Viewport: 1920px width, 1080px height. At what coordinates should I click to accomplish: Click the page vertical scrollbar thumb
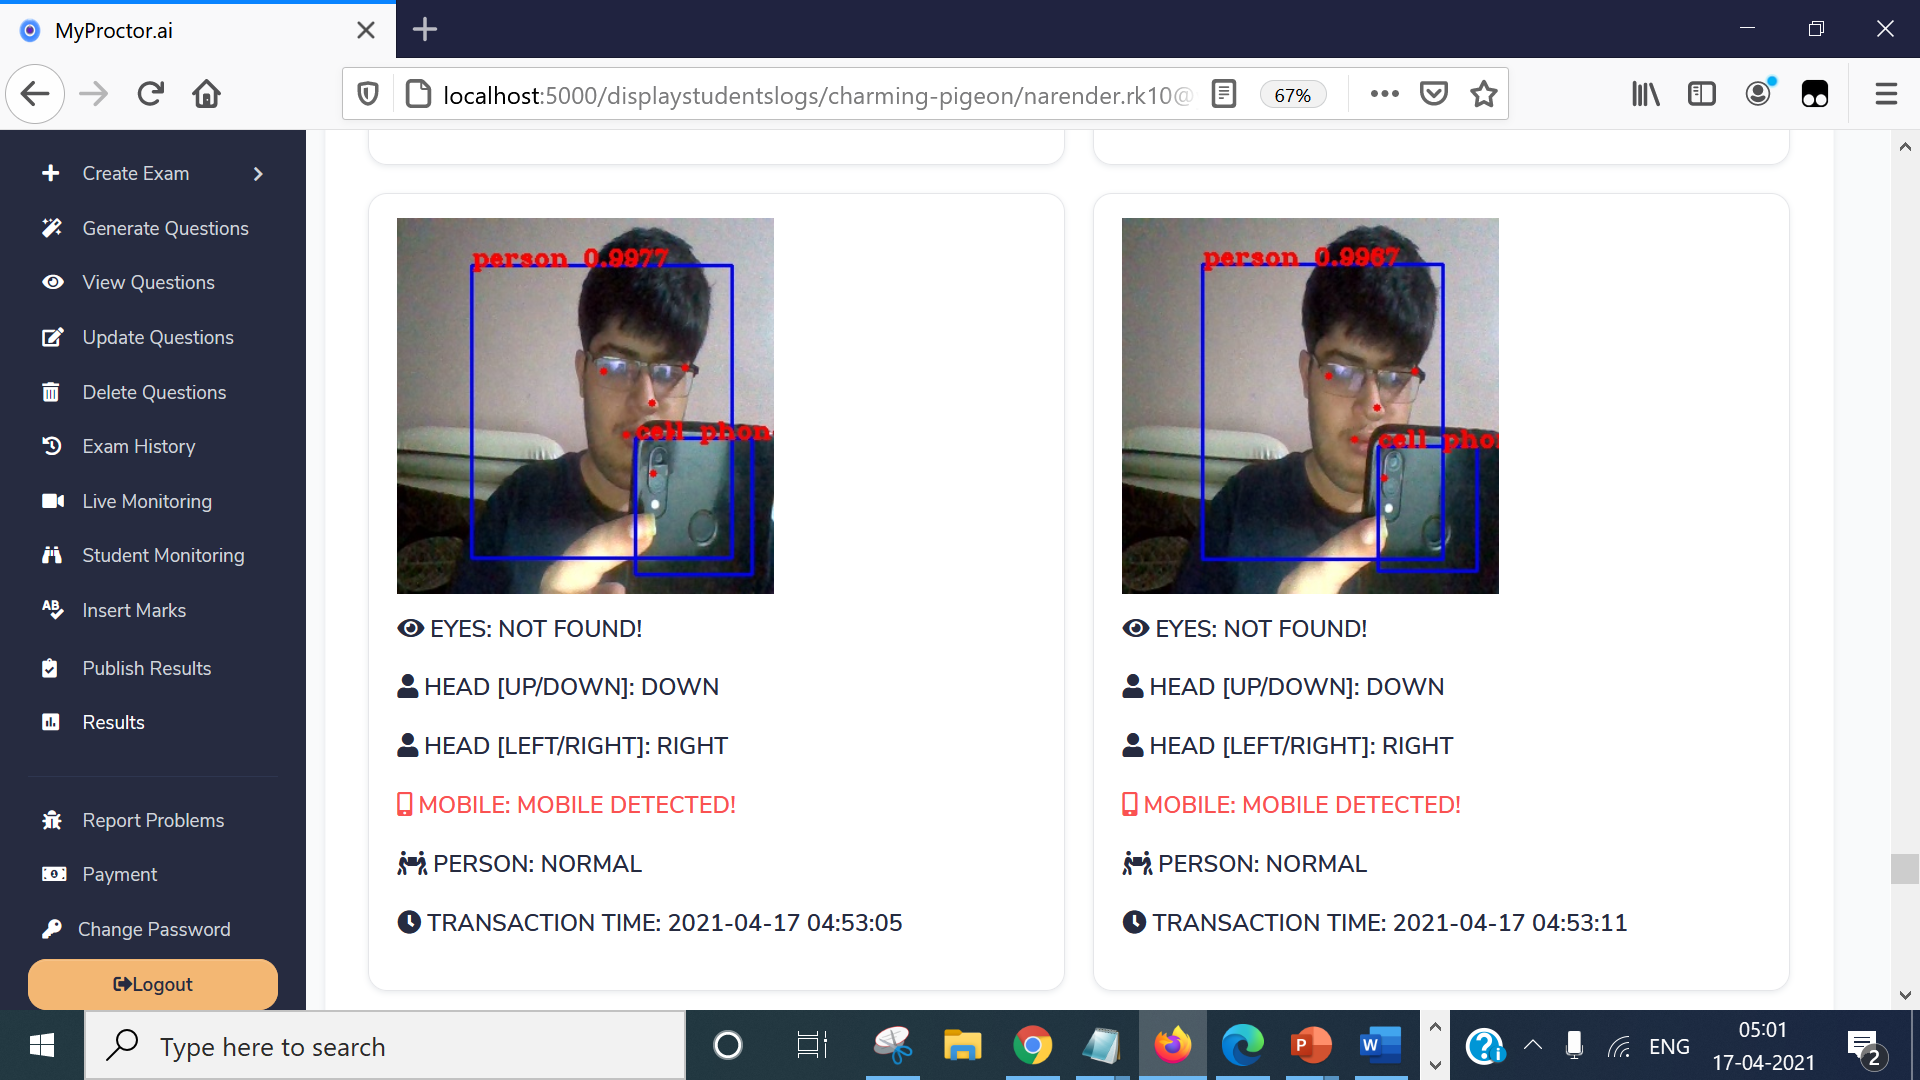click(x=1904, y=868)
